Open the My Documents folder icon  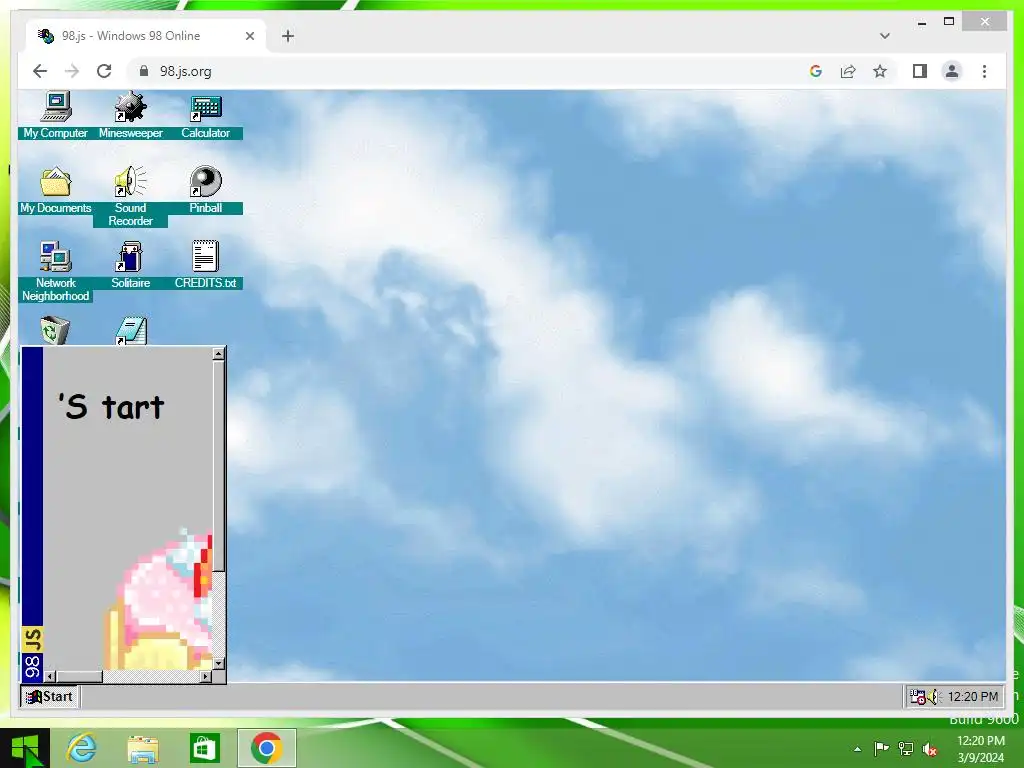pyautogui.click(x=56, y=182)
